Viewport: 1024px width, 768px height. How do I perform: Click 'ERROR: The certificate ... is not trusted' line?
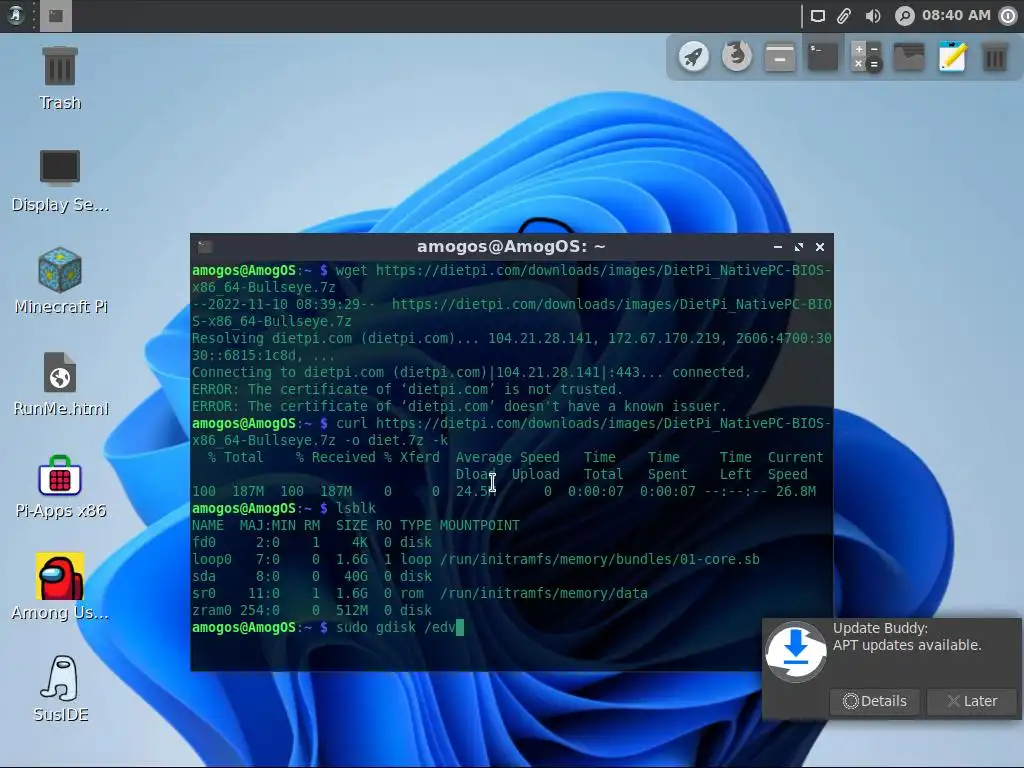(x=408, y=390)
